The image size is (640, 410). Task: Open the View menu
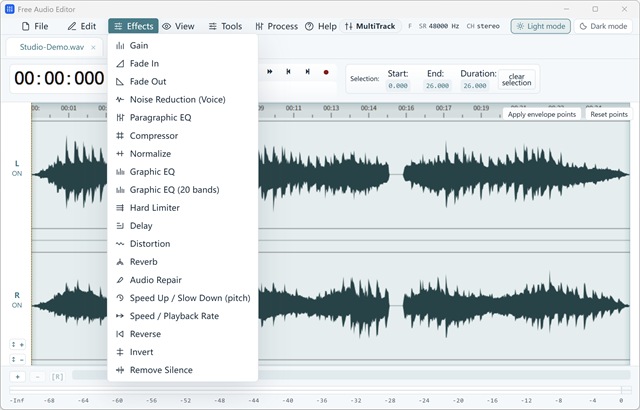click(178, 26)
